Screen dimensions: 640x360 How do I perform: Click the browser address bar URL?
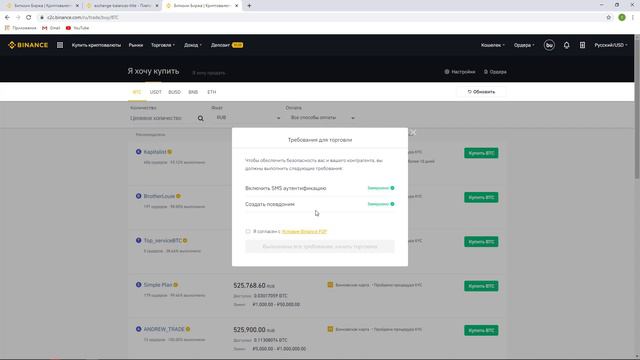point(83,18)
